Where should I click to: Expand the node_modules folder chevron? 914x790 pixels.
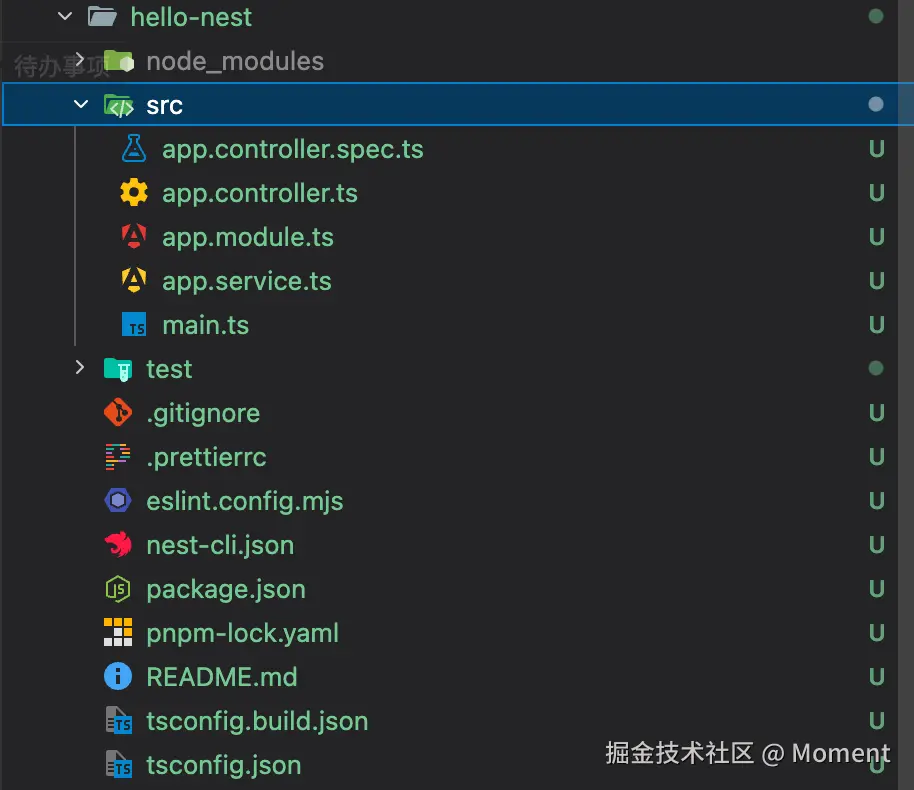click(x=81, y=61)
